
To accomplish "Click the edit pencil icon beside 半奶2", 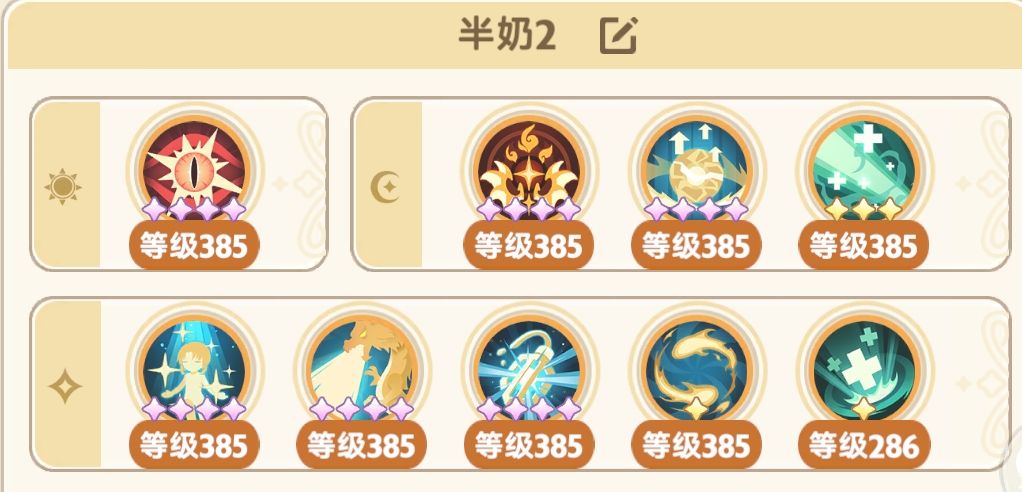I will [618, 35].
